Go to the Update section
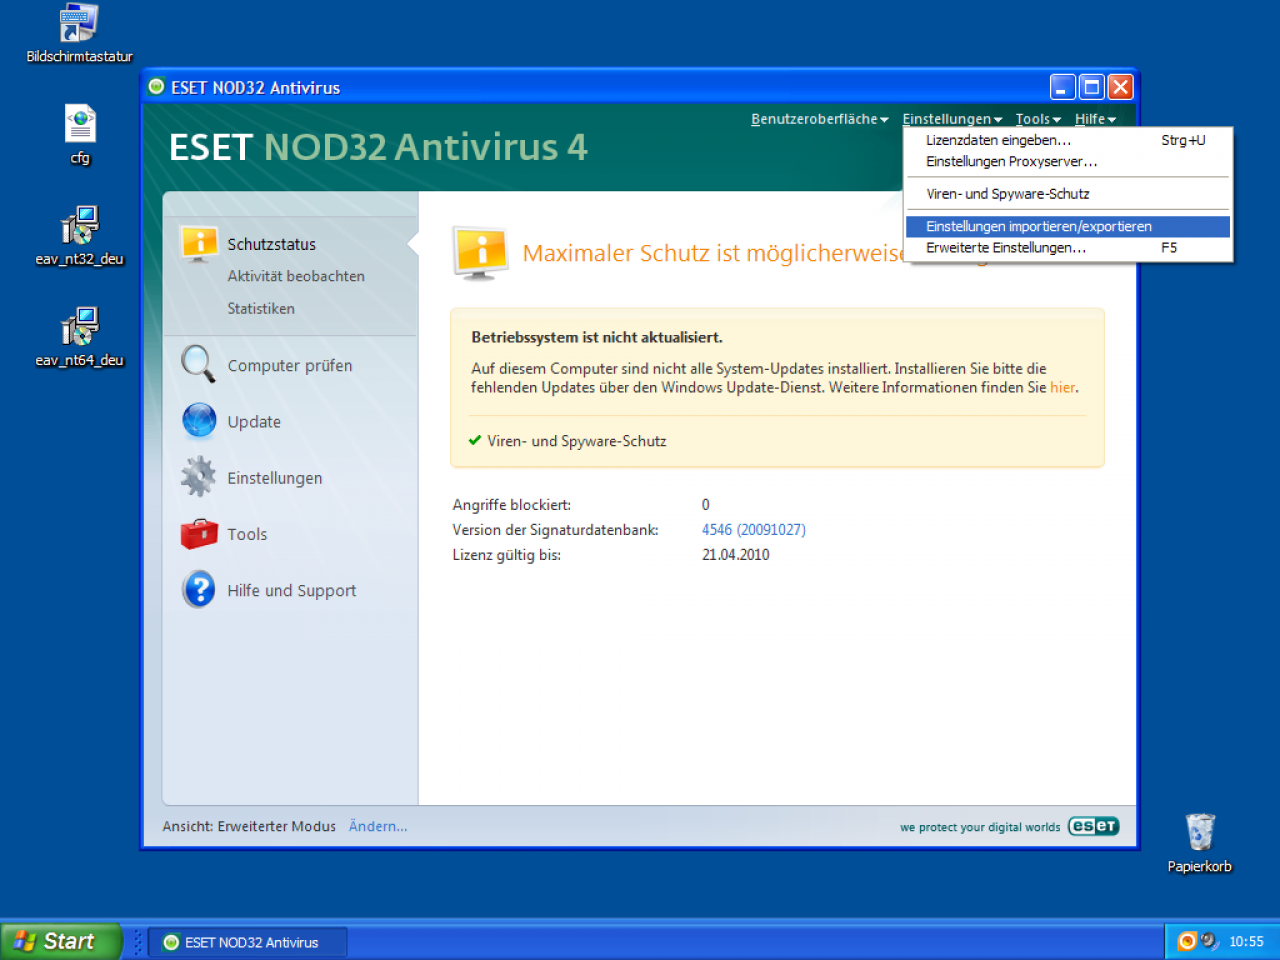 [254, 422]
